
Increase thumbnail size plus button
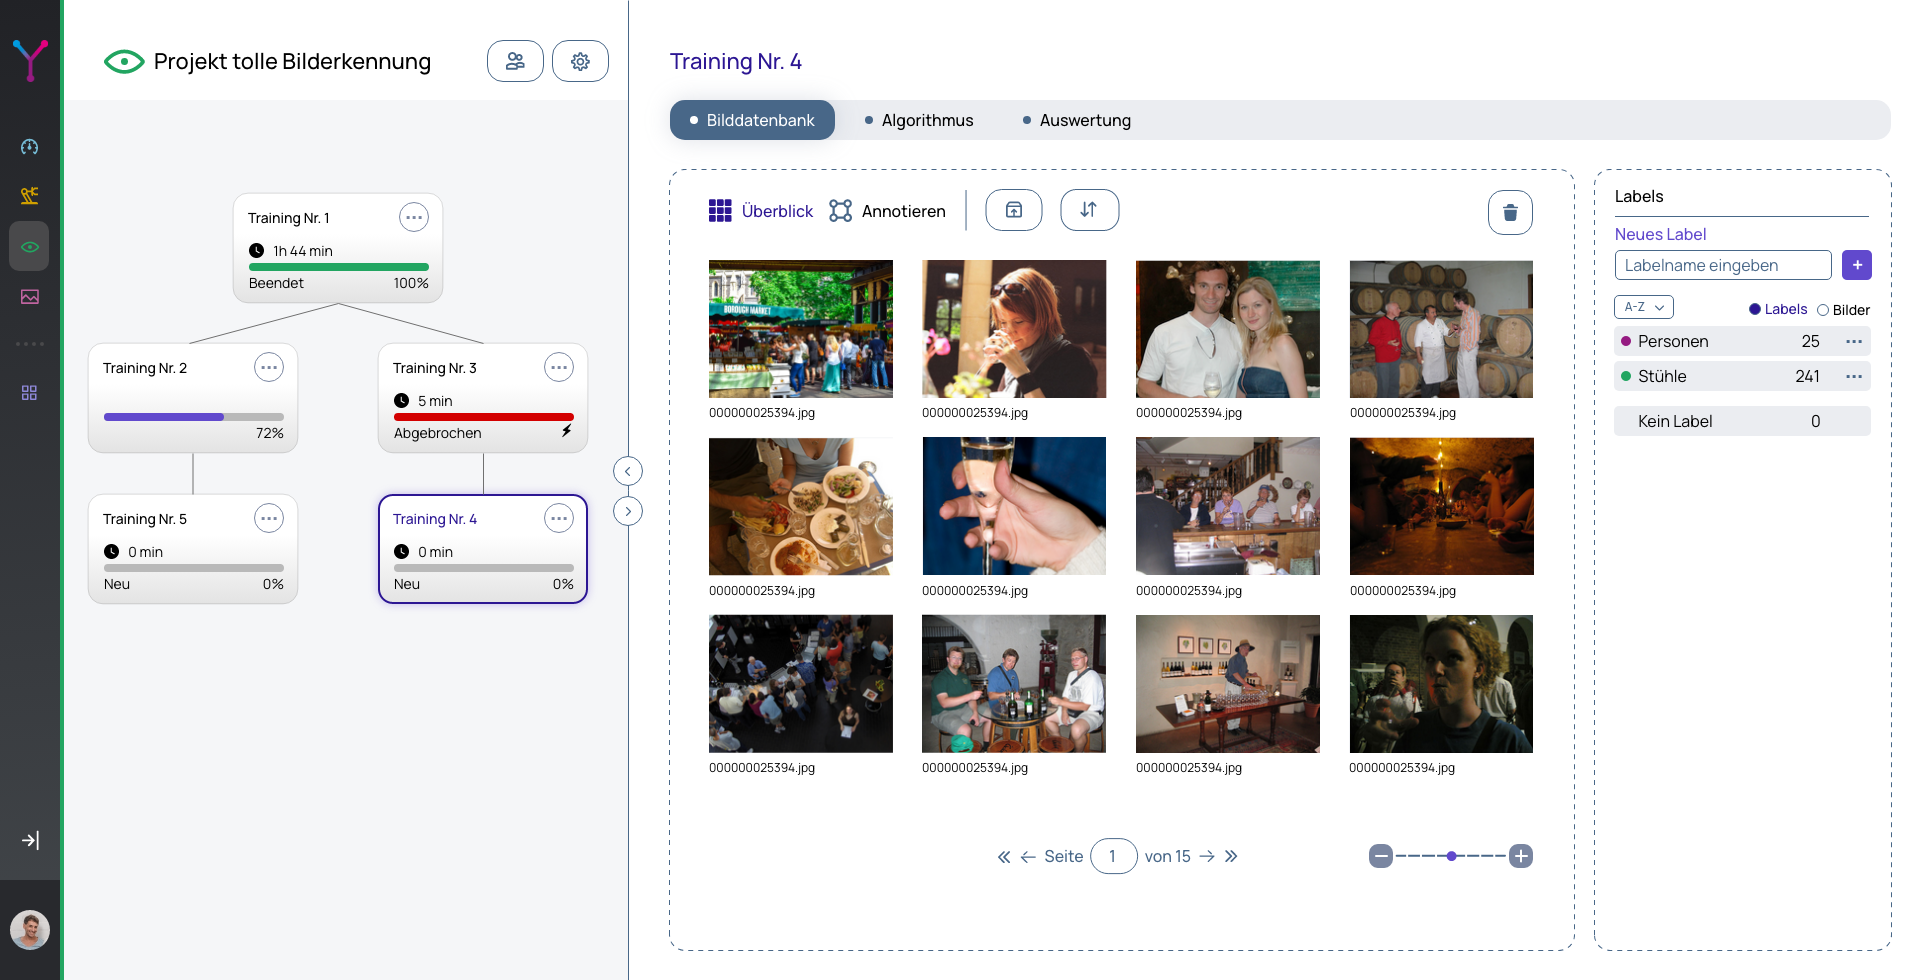1521,856
